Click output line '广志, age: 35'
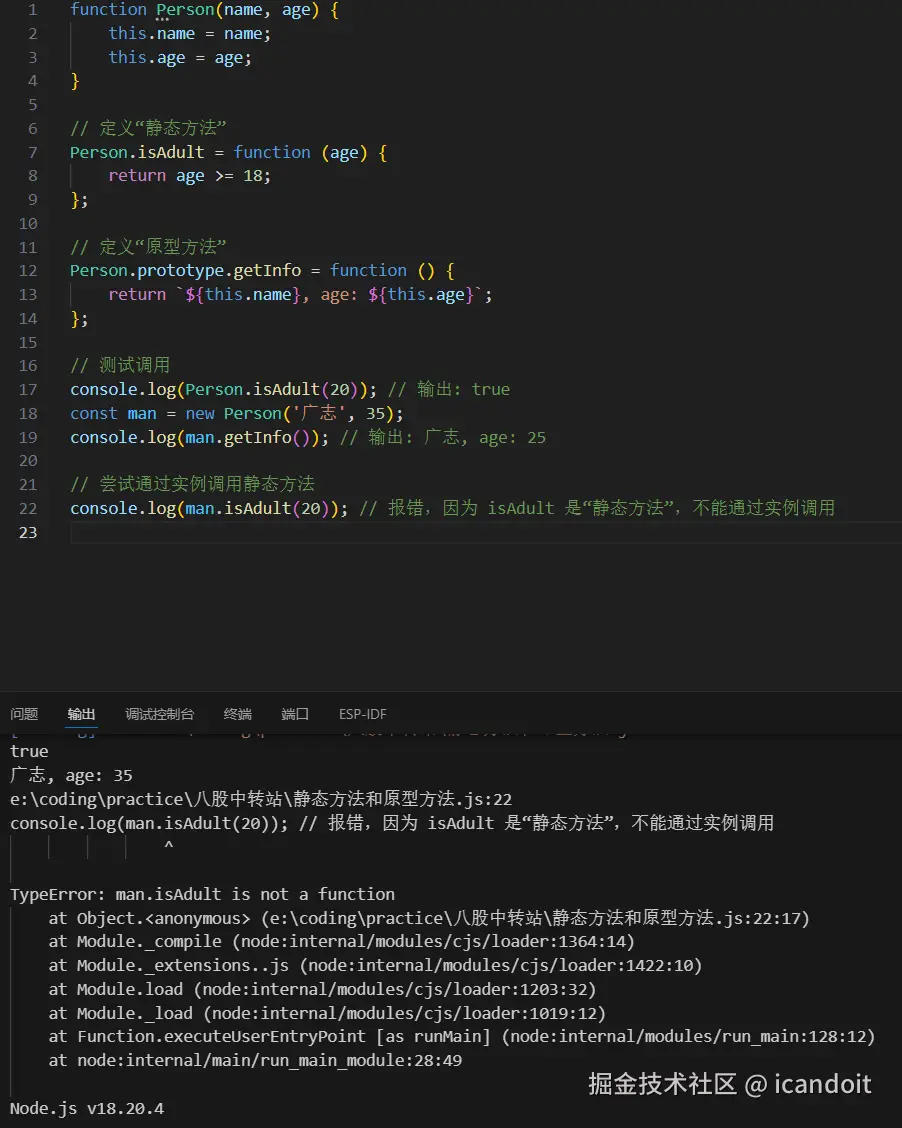902x1128 pixels. (71, 776)
